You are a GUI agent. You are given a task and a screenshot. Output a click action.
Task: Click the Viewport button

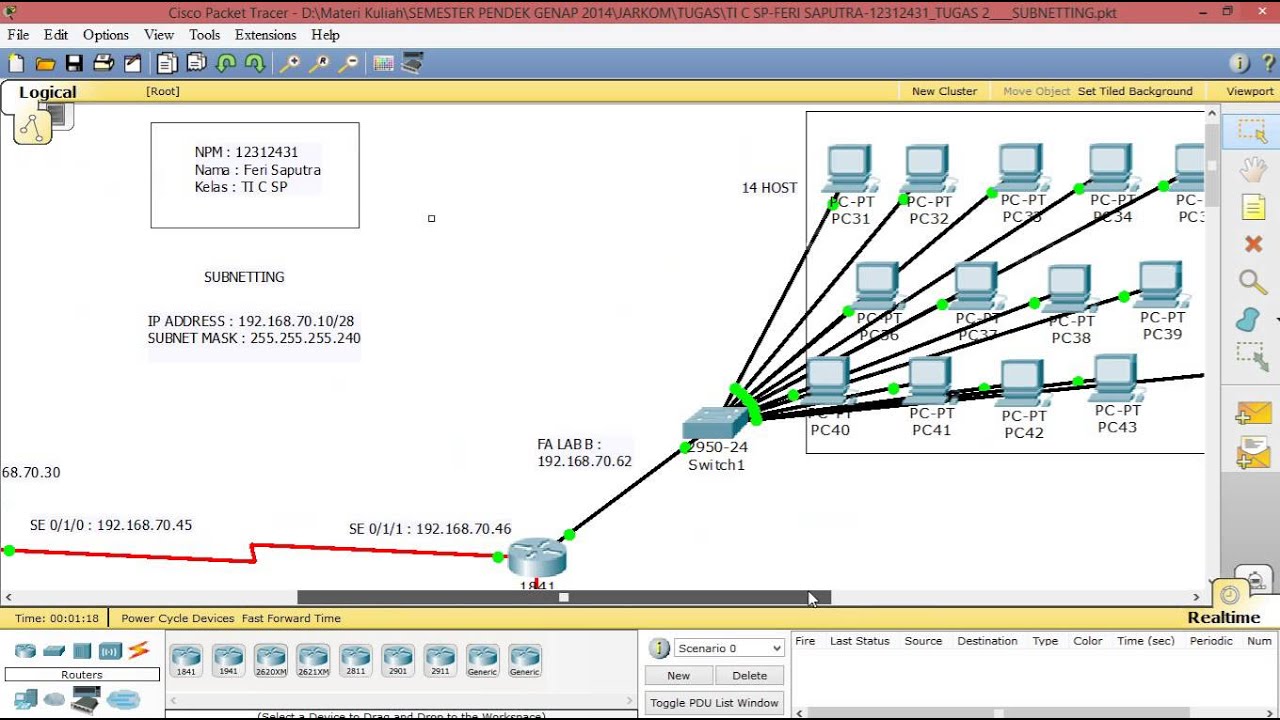(1250, 91)
